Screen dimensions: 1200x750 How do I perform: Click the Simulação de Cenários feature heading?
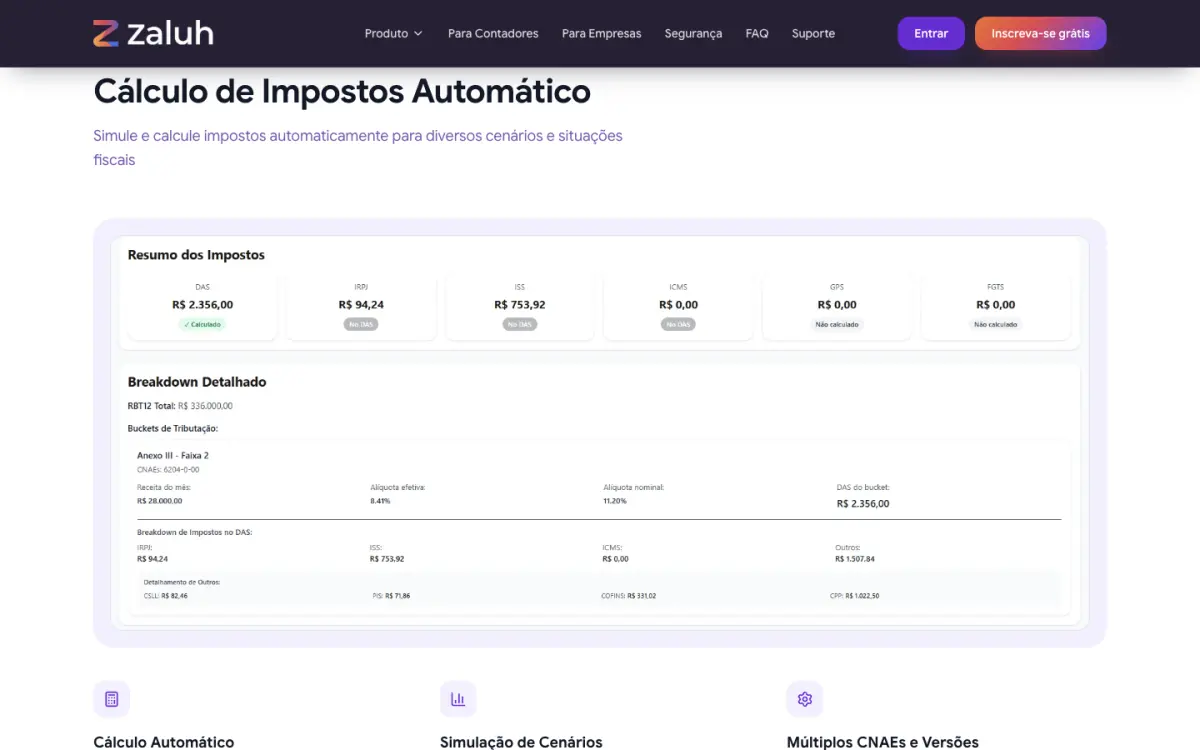click(x=521, y=742)
